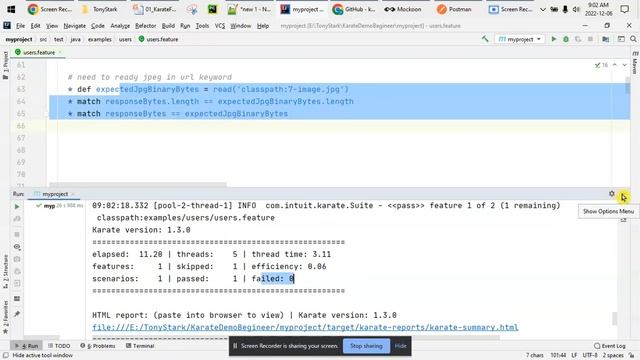Select myproject tab in Run panel

(55, 194)
